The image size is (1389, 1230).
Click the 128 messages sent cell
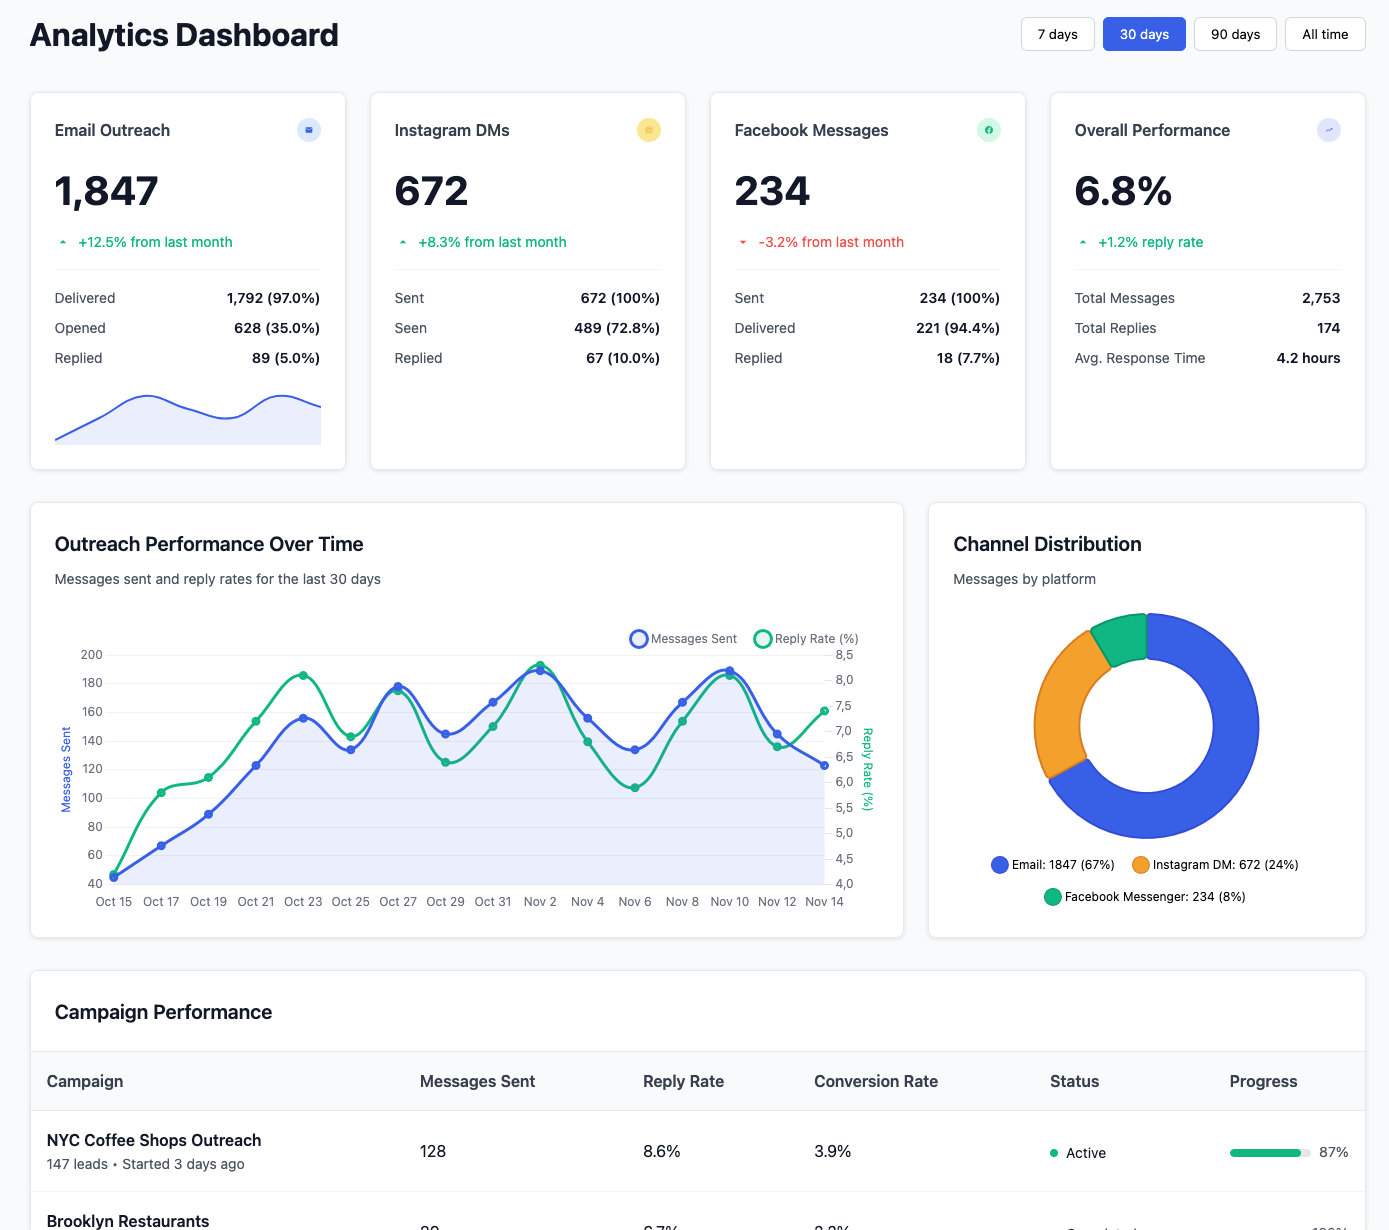click(433, 1151)
